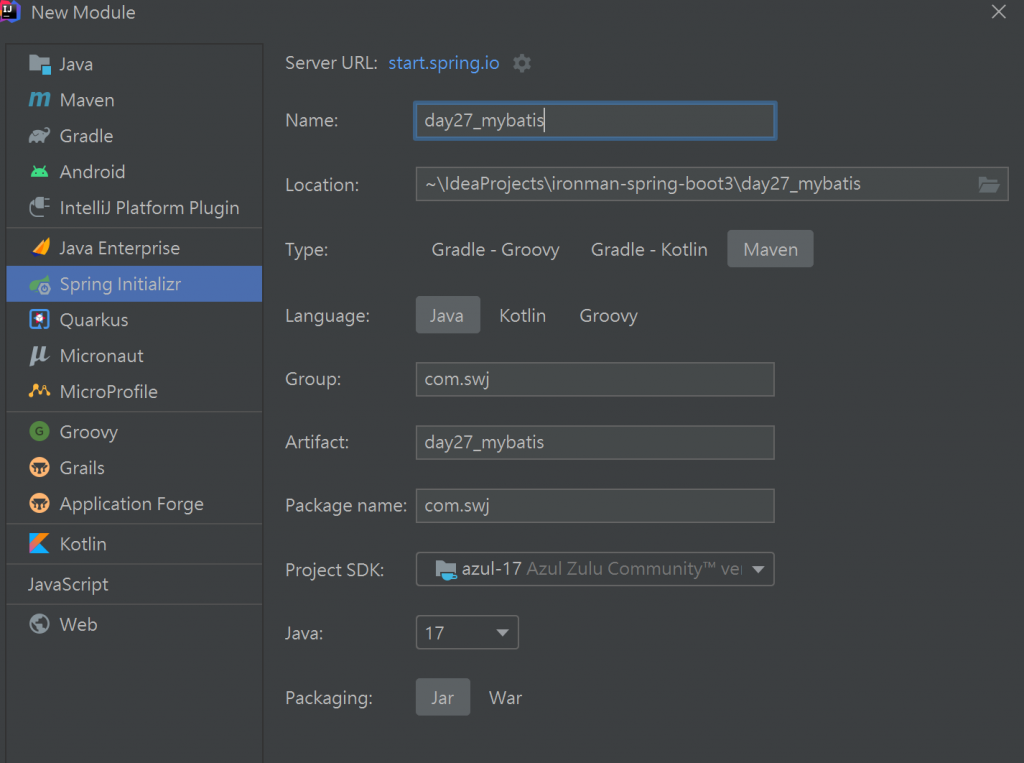
Task: Choose War packaging
Action: [x=505, y=698]
